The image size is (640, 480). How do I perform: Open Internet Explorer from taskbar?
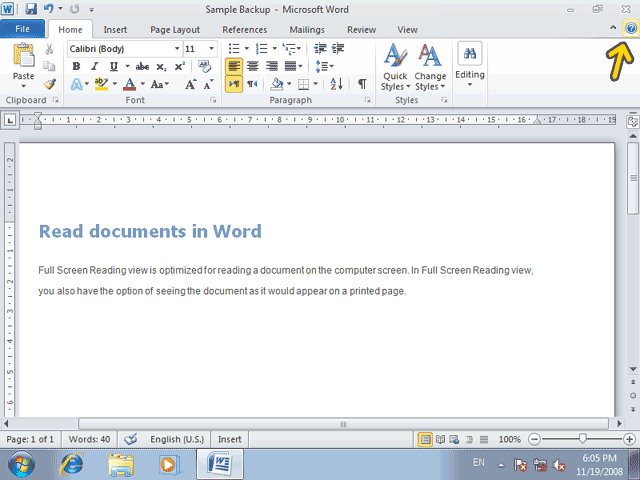pyautogui.click(x=72, y=464)
